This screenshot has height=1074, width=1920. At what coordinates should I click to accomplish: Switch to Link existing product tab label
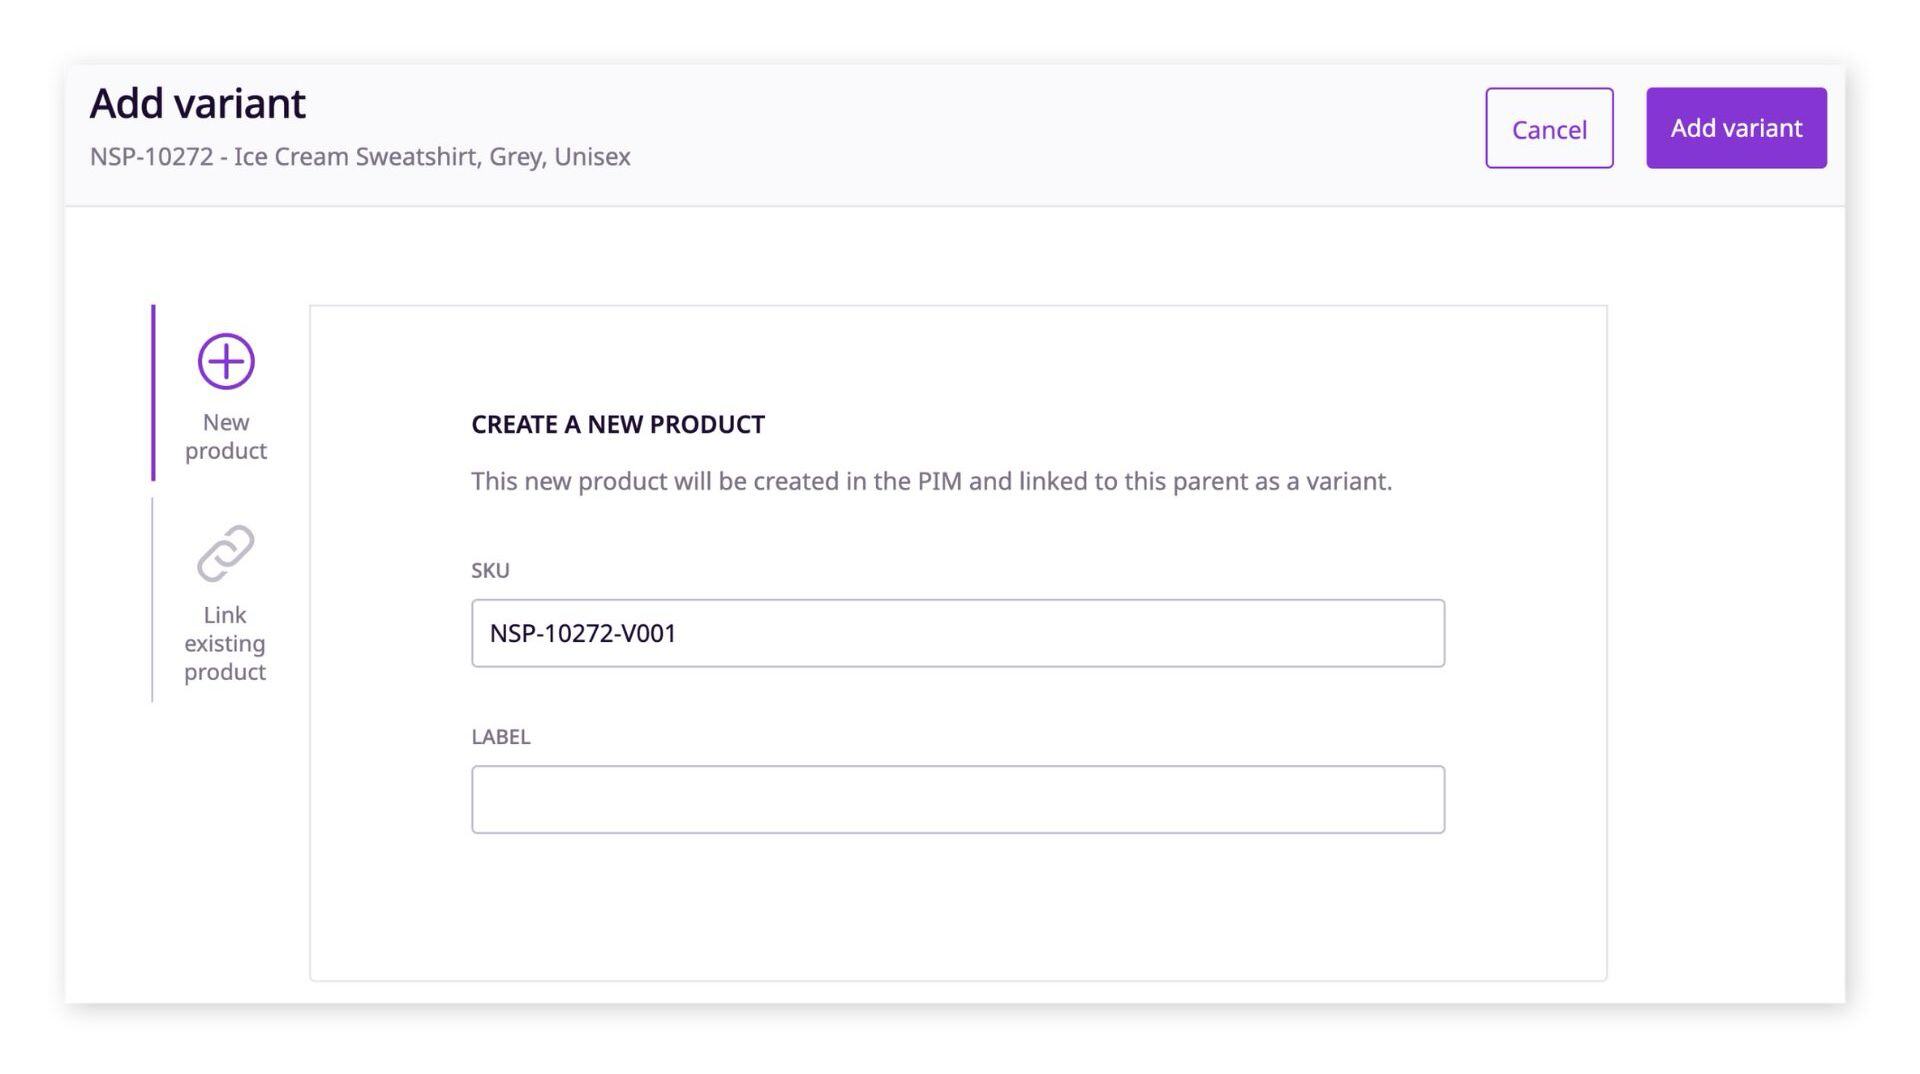pos(225,643)
